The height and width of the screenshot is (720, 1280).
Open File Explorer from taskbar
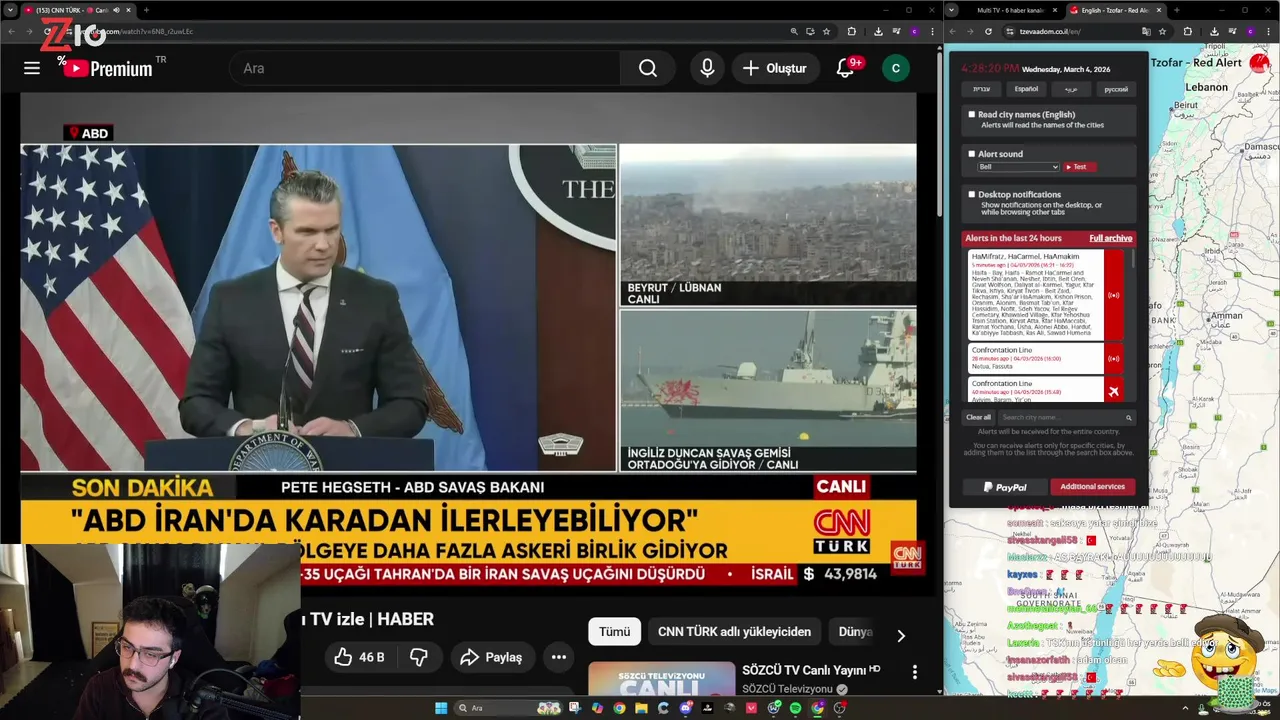click(x=641, y=708)
